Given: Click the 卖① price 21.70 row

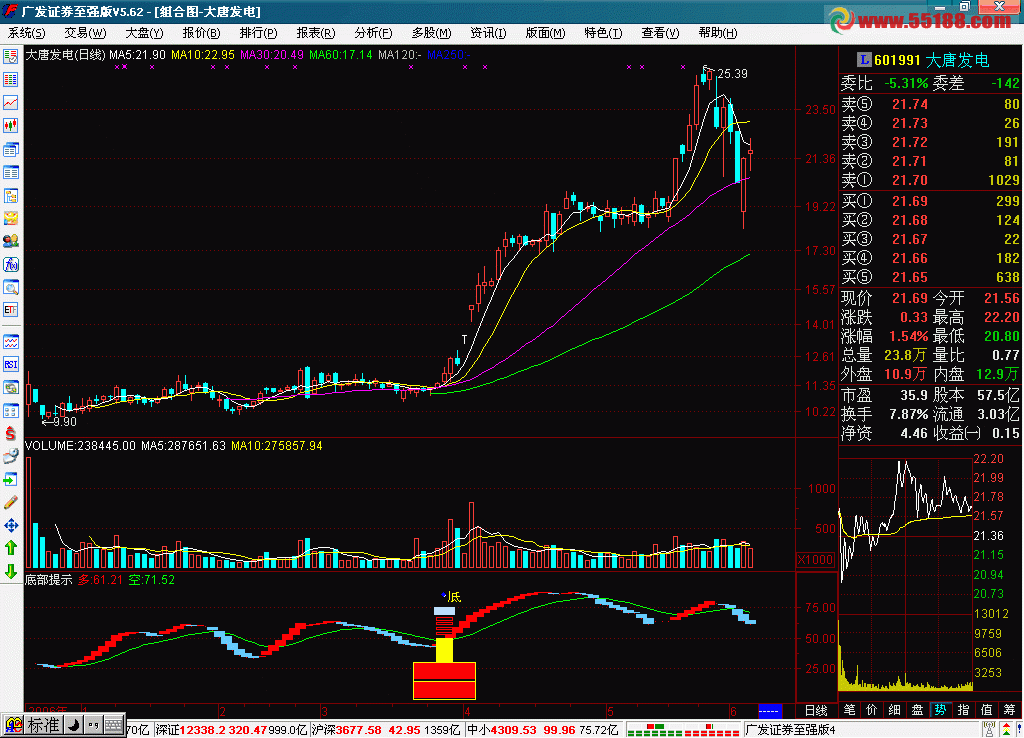Looking at the screenshot, I should coord(930,180).
